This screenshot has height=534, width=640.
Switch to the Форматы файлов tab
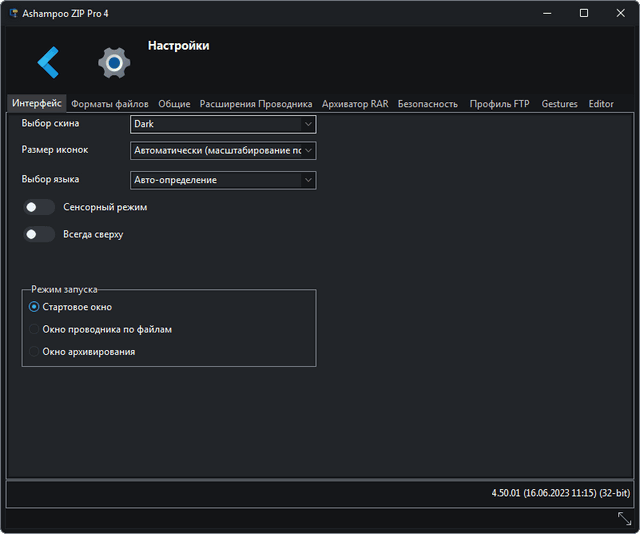tap(110, 104)
